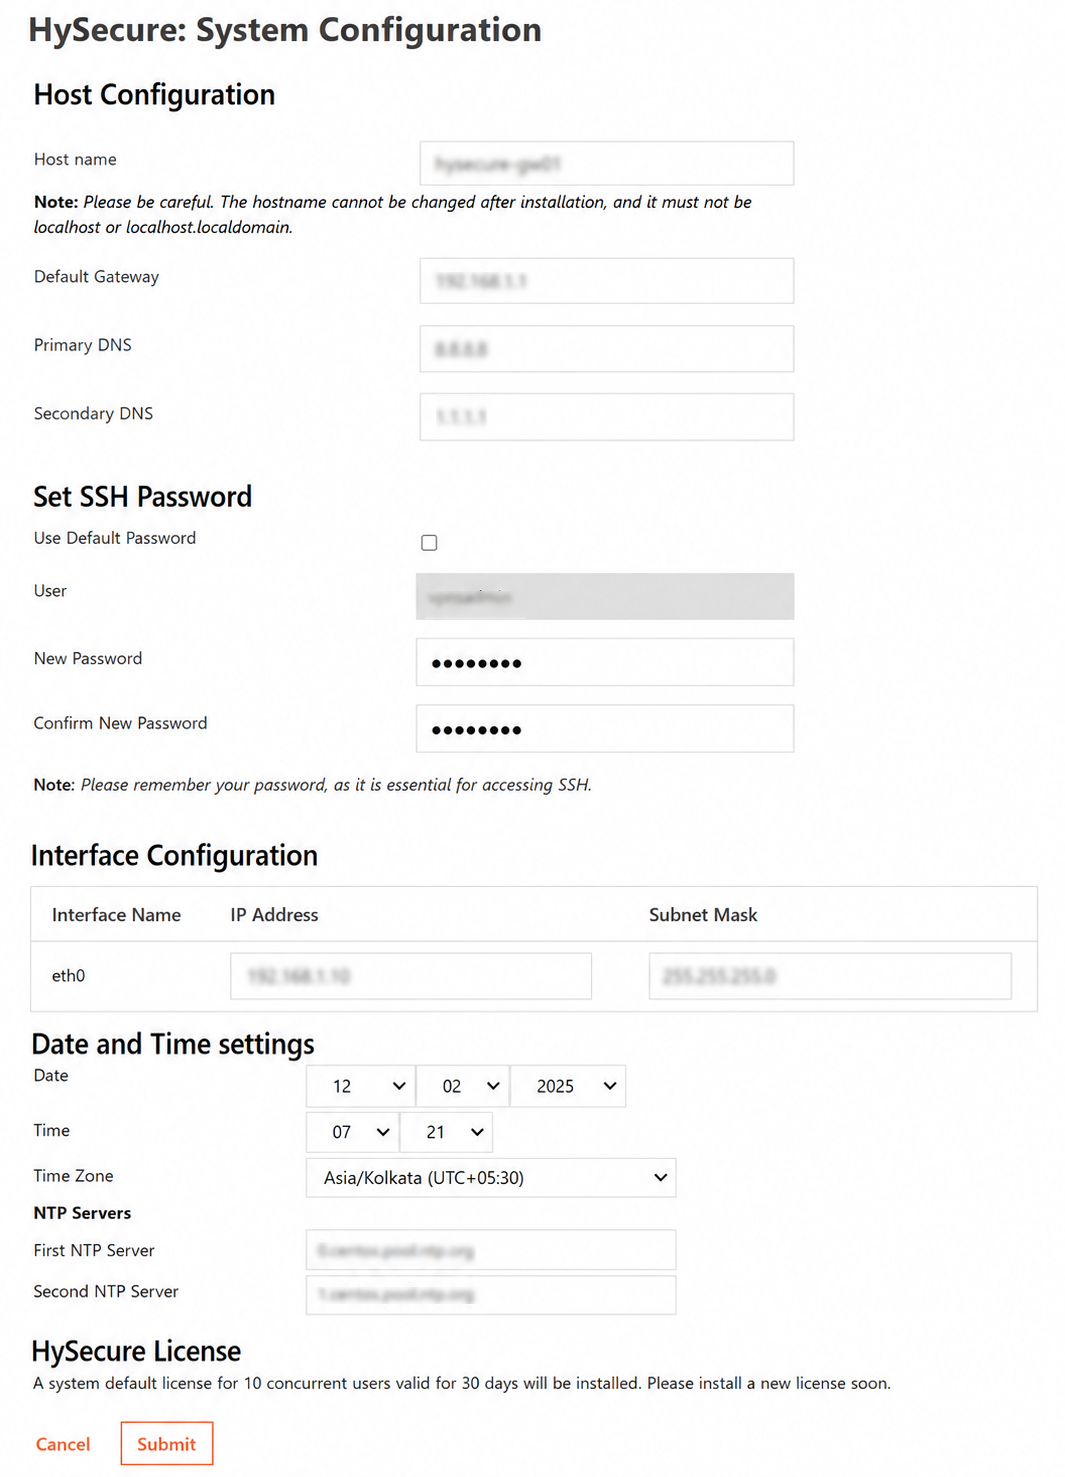The height and width of the screenshot is (1477, 1065).
Task: Select the Primary DNS text box
Action: [607, 349]
